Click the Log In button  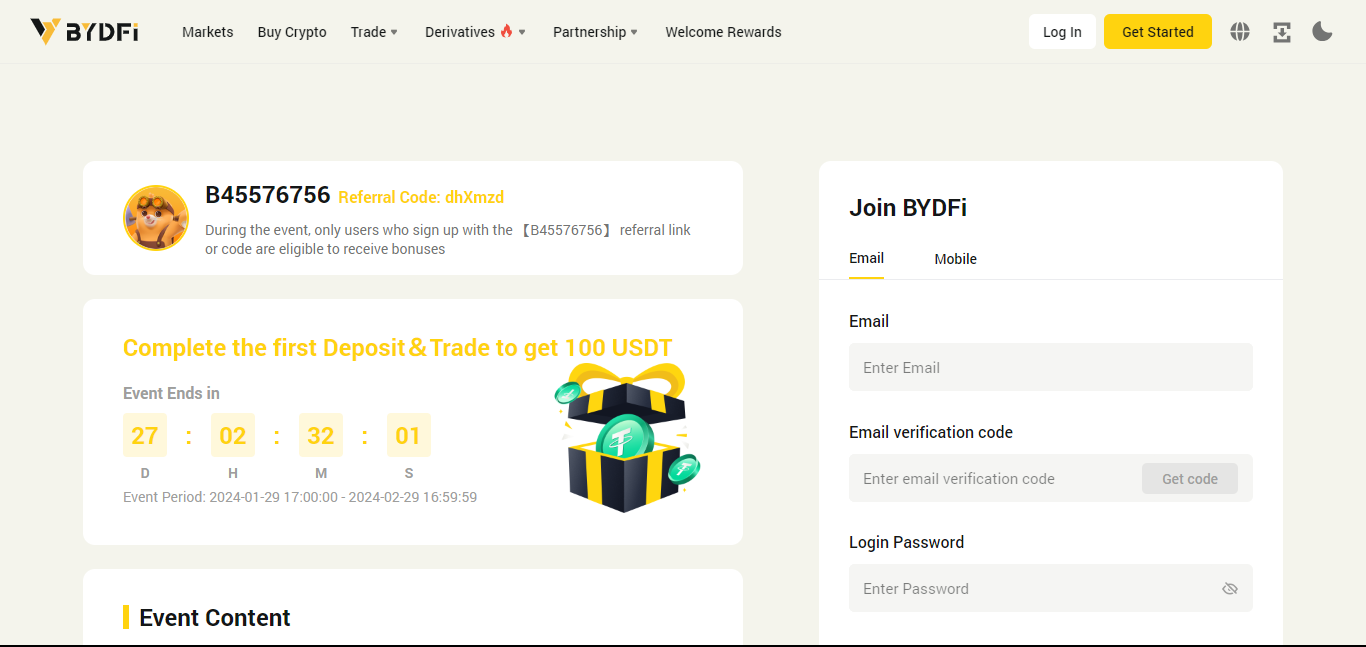pyautogui.click(x=1062, y=32)
